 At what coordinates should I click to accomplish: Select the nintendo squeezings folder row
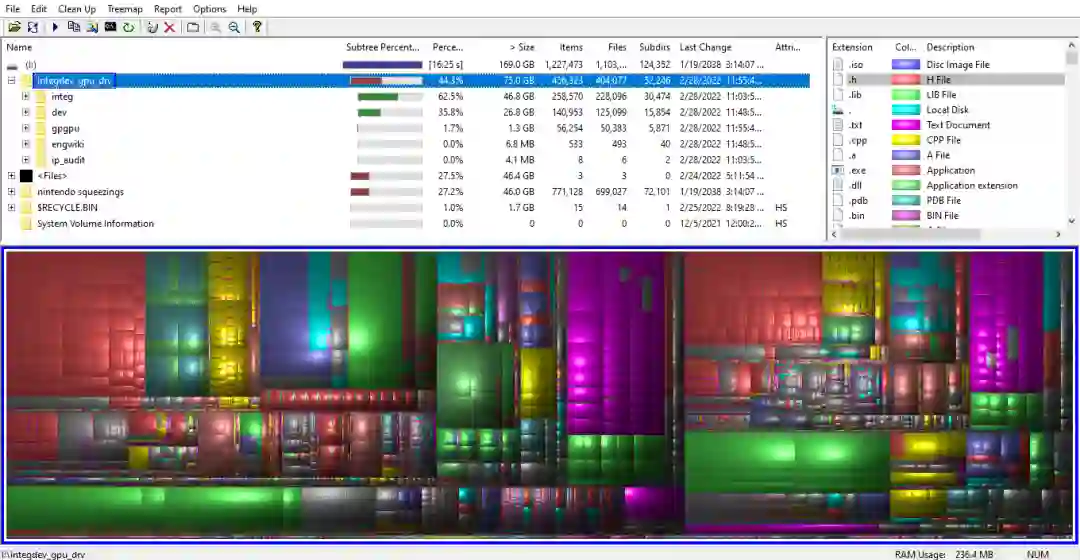[x=406, y=192]
